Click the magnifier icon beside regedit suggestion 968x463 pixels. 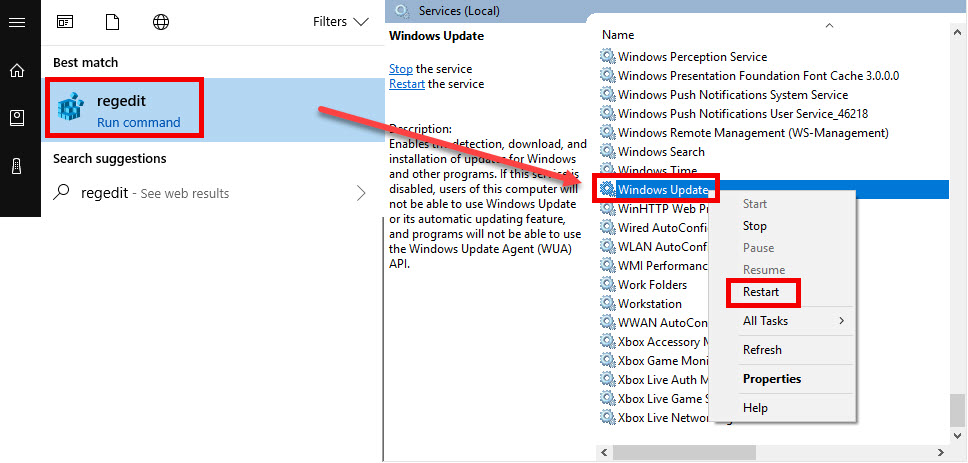click(x=62, y=193)
